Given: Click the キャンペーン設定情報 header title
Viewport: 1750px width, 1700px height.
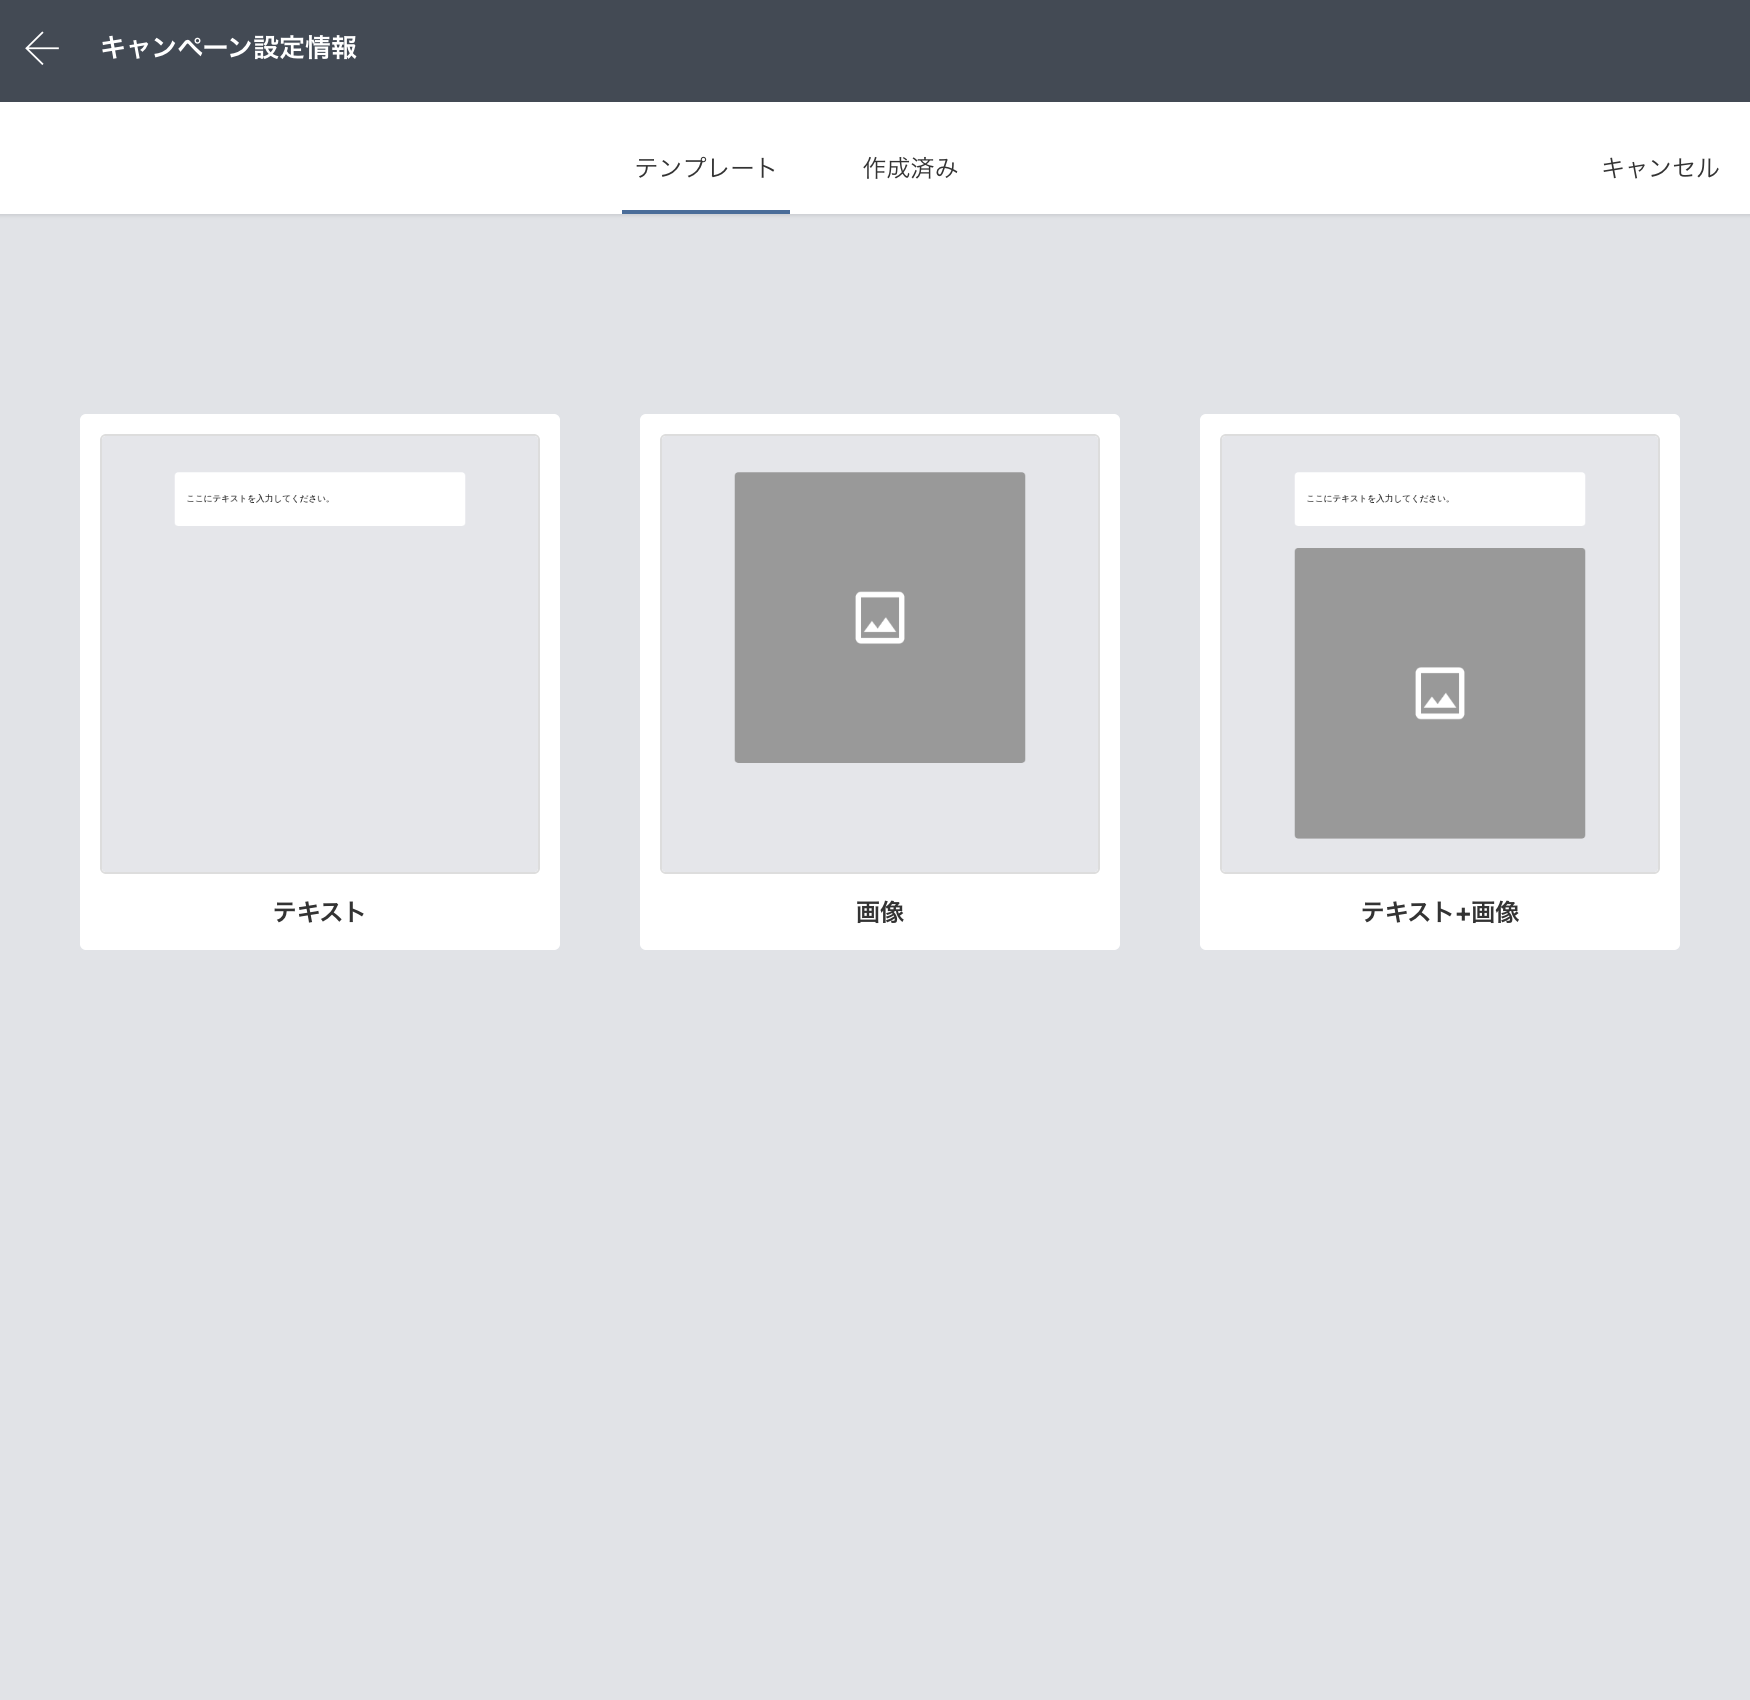Looking at the screenshot, I should (x=228, y=48).
